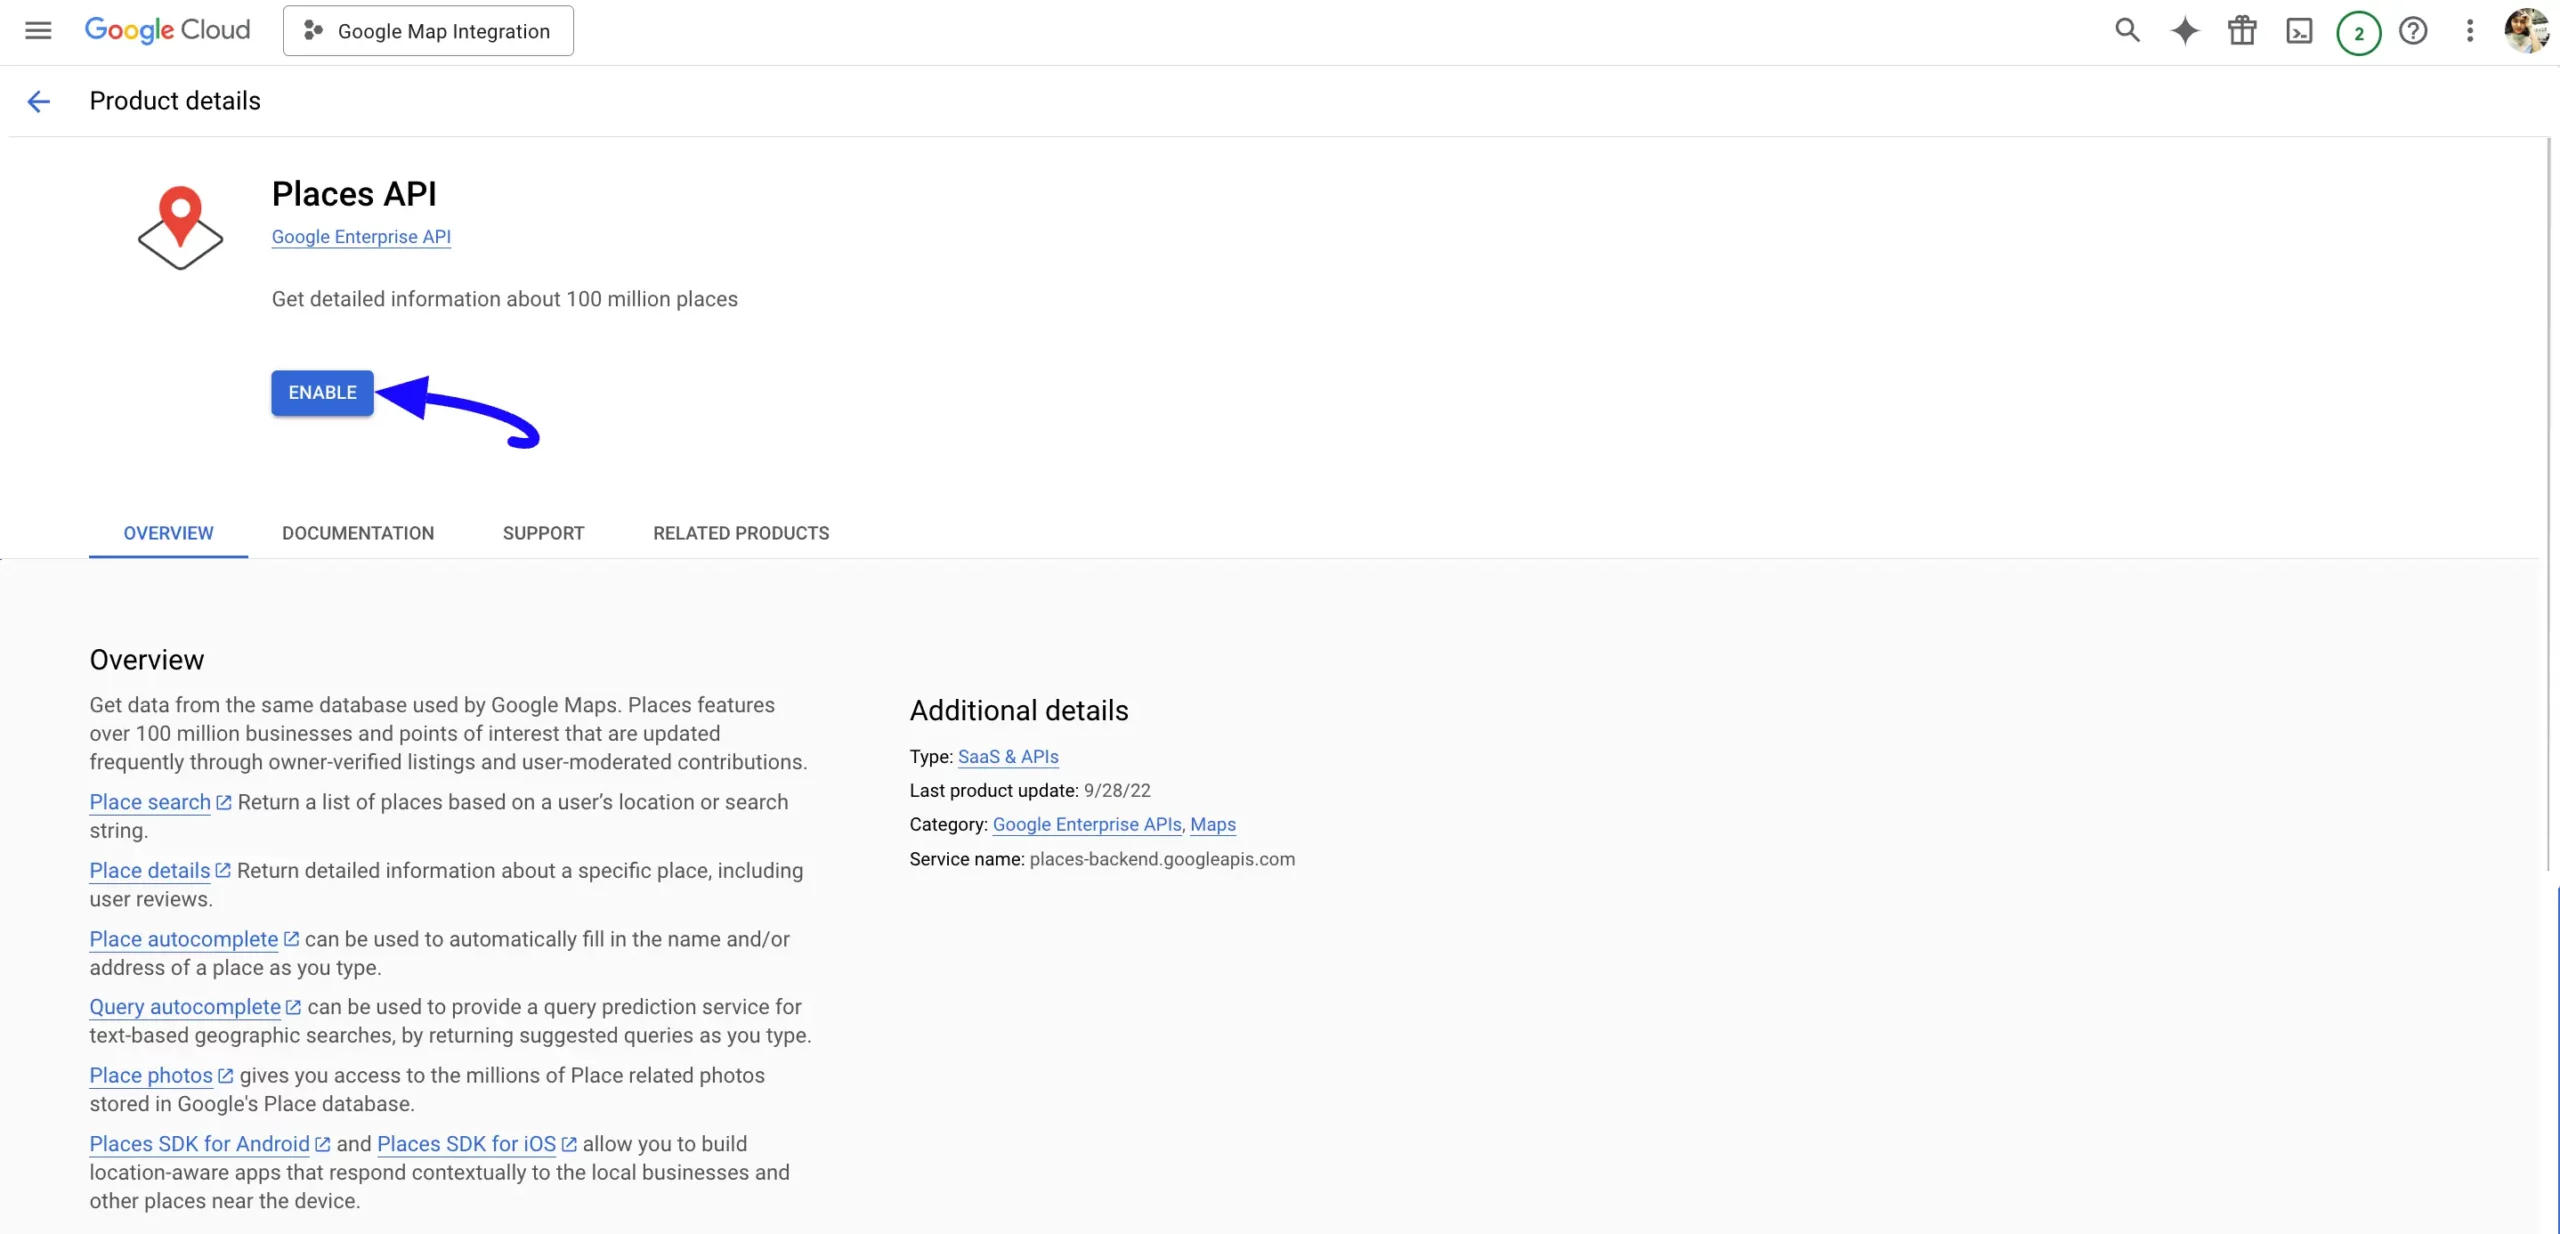
Task: Click the SaaS & APIs type link
Action: point(1008,757)
